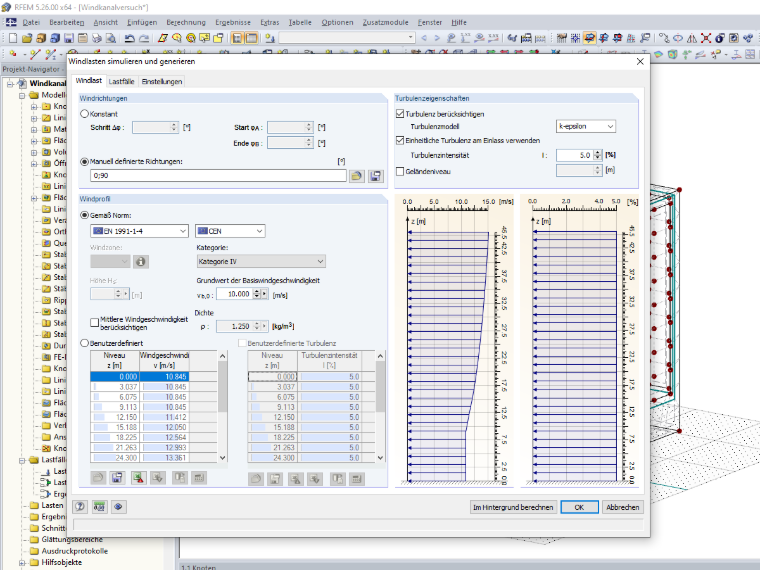Close the Windlasten simulieren dialog
Viewport: 760px width, 570px height.
640,62
